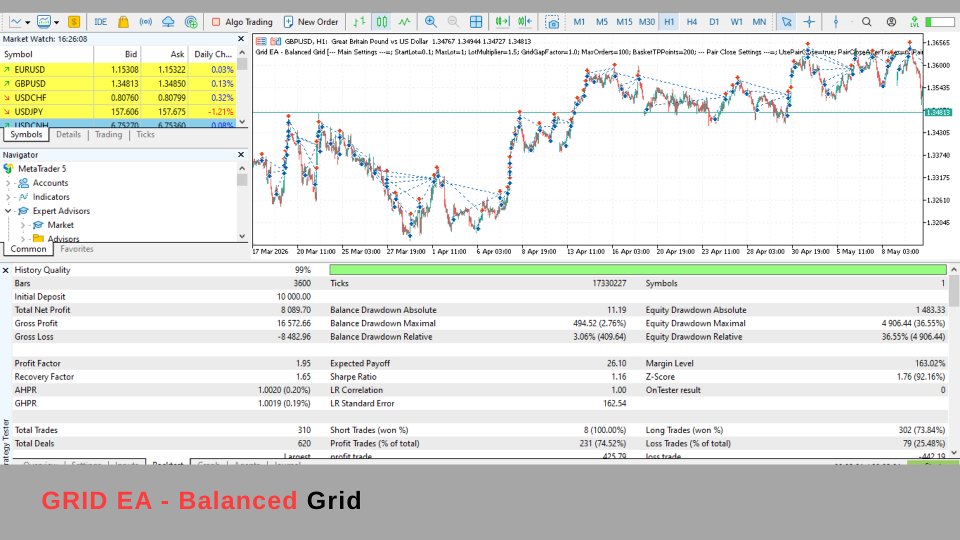Click the subscribe target icon with plus
Viewport: 960px width, 540px height.
pos(191,22)
